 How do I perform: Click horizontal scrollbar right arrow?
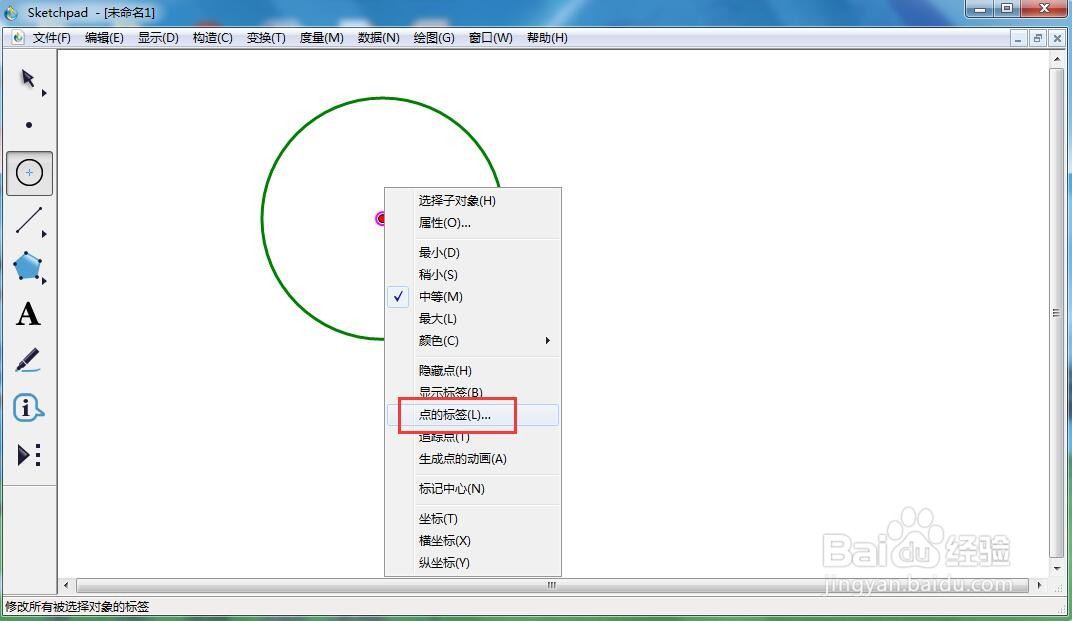pyautogui.click(x=1039, y=585)
